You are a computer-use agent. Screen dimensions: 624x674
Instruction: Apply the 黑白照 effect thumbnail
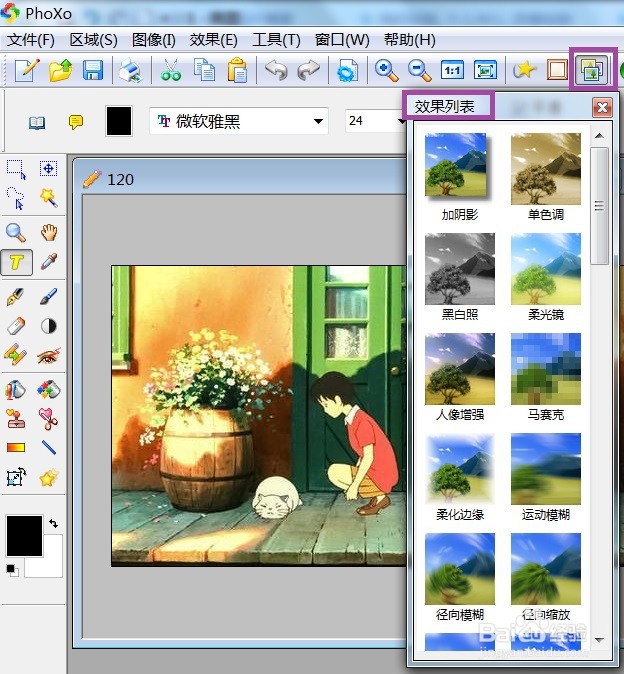[x=459, y=269]
